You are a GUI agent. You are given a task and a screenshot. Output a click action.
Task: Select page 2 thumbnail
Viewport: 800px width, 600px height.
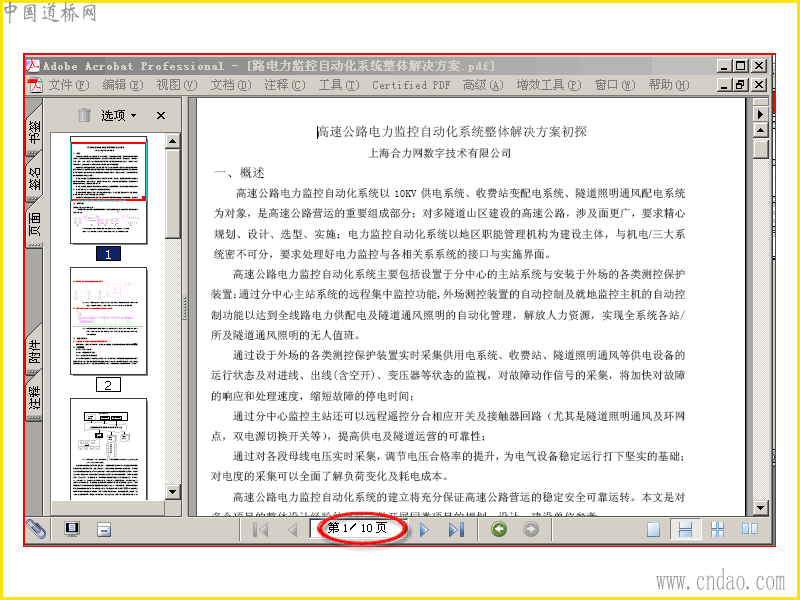(x=109, y=321)
